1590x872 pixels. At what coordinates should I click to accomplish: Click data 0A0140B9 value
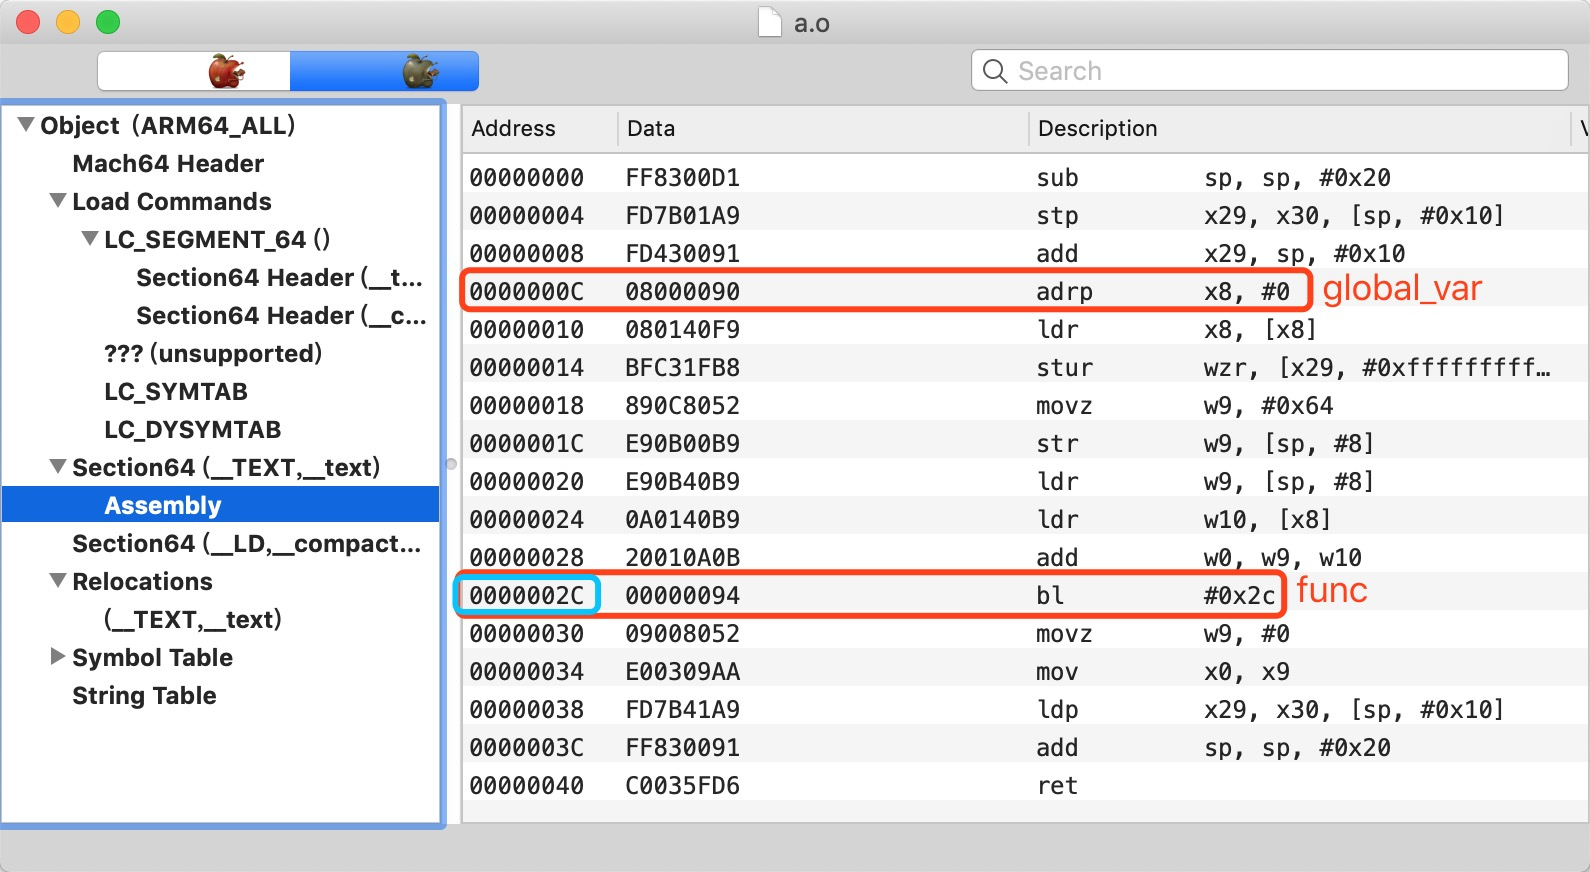point(683,519)
